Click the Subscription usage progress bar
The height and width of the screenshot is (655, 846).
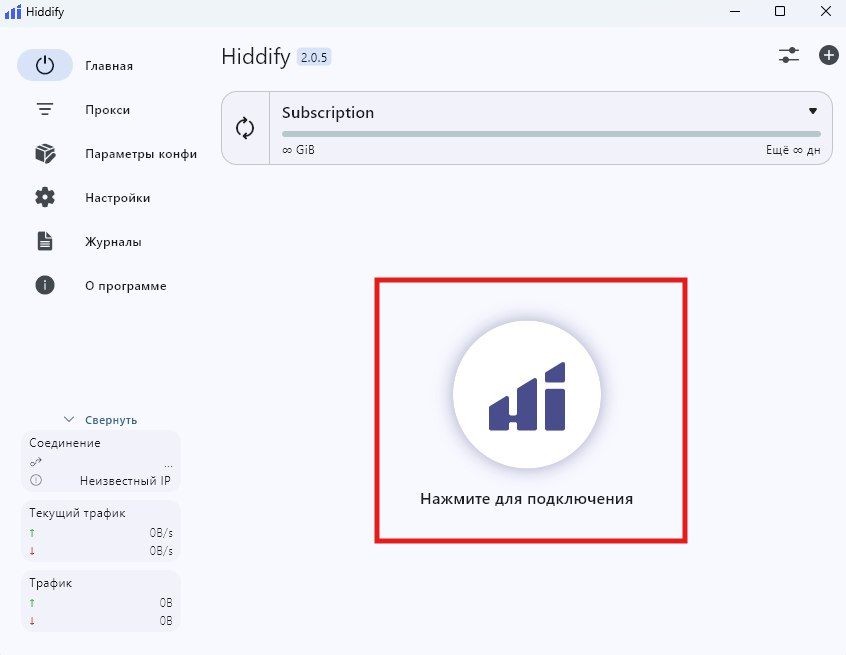click(x=551, y=133)
